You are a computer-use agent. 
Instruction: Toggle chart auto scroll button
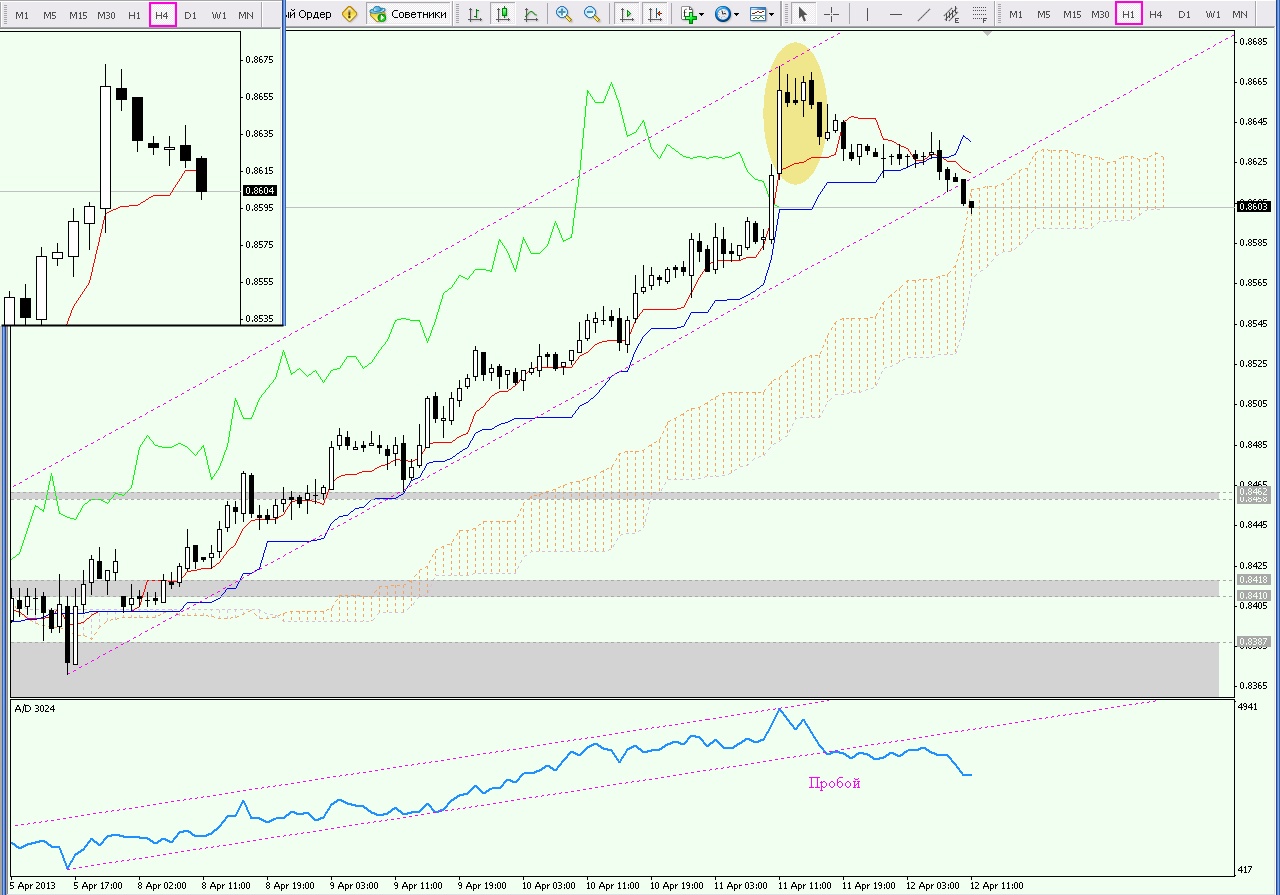tap(627, 14)
